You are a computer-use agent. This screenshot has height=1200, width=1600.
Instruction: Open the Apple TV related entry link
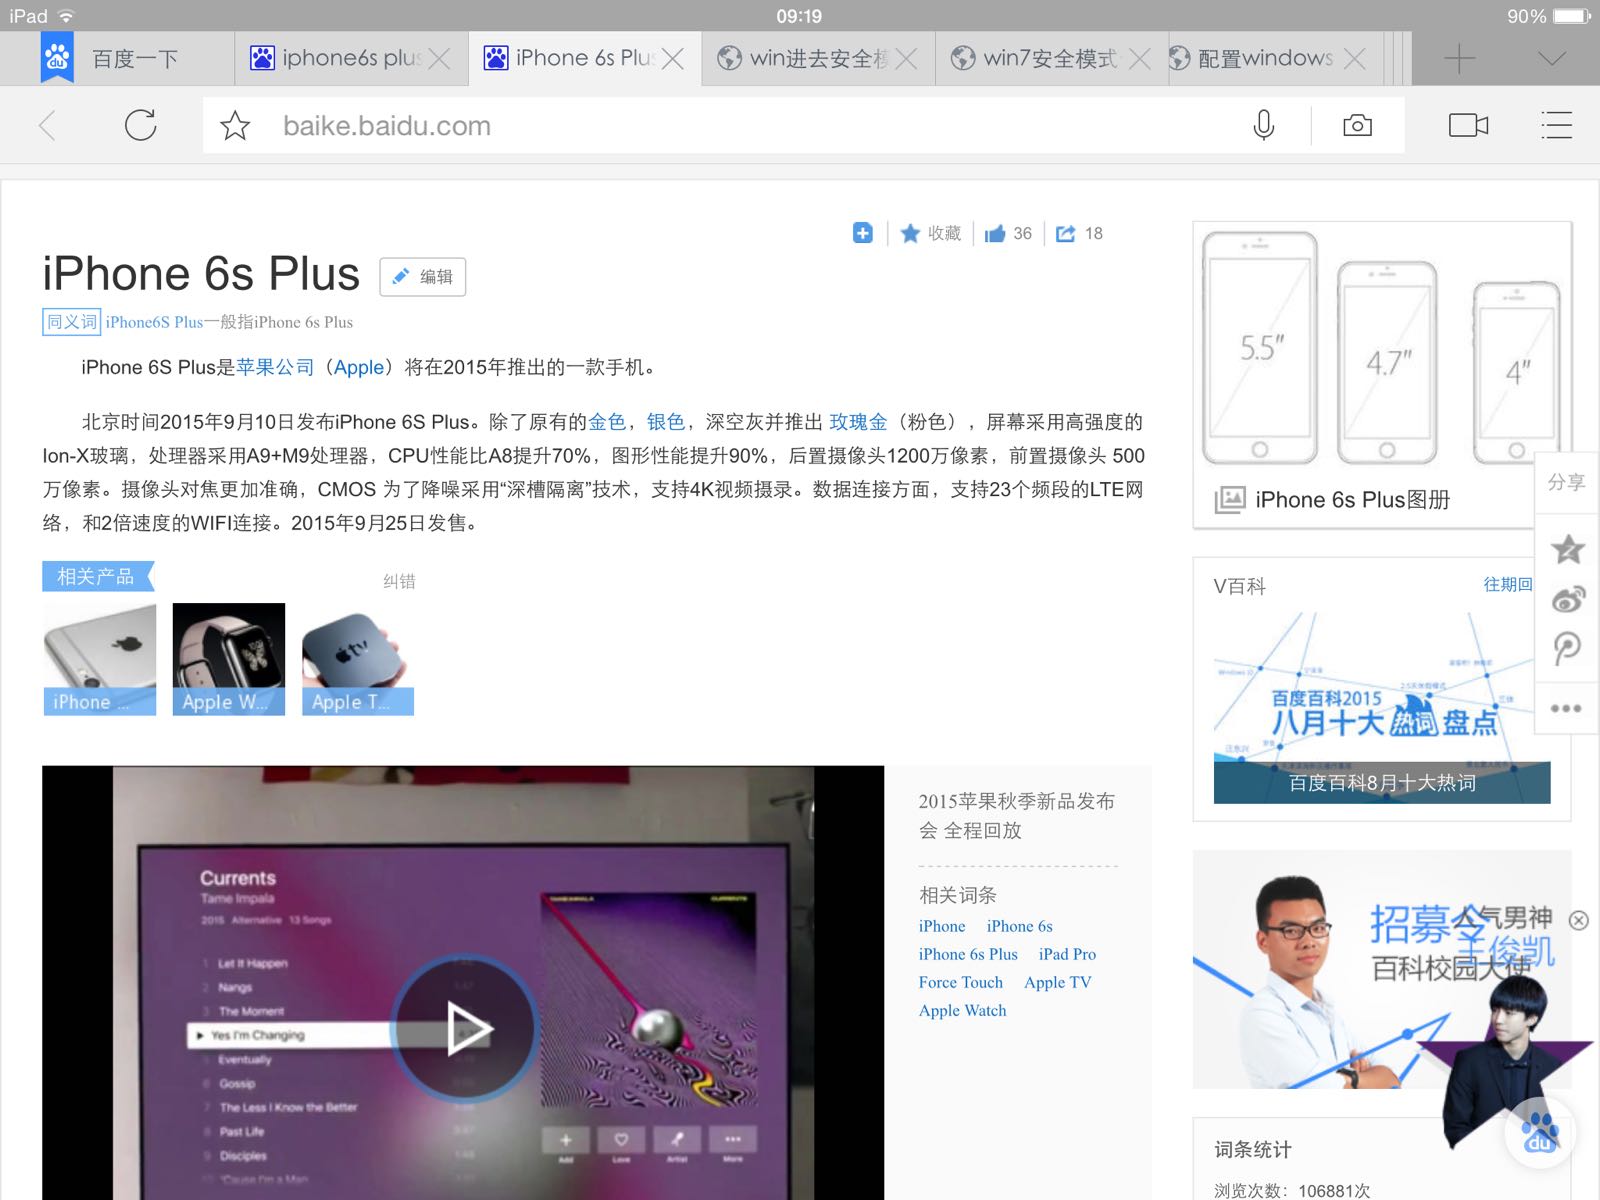(1058, 982)
